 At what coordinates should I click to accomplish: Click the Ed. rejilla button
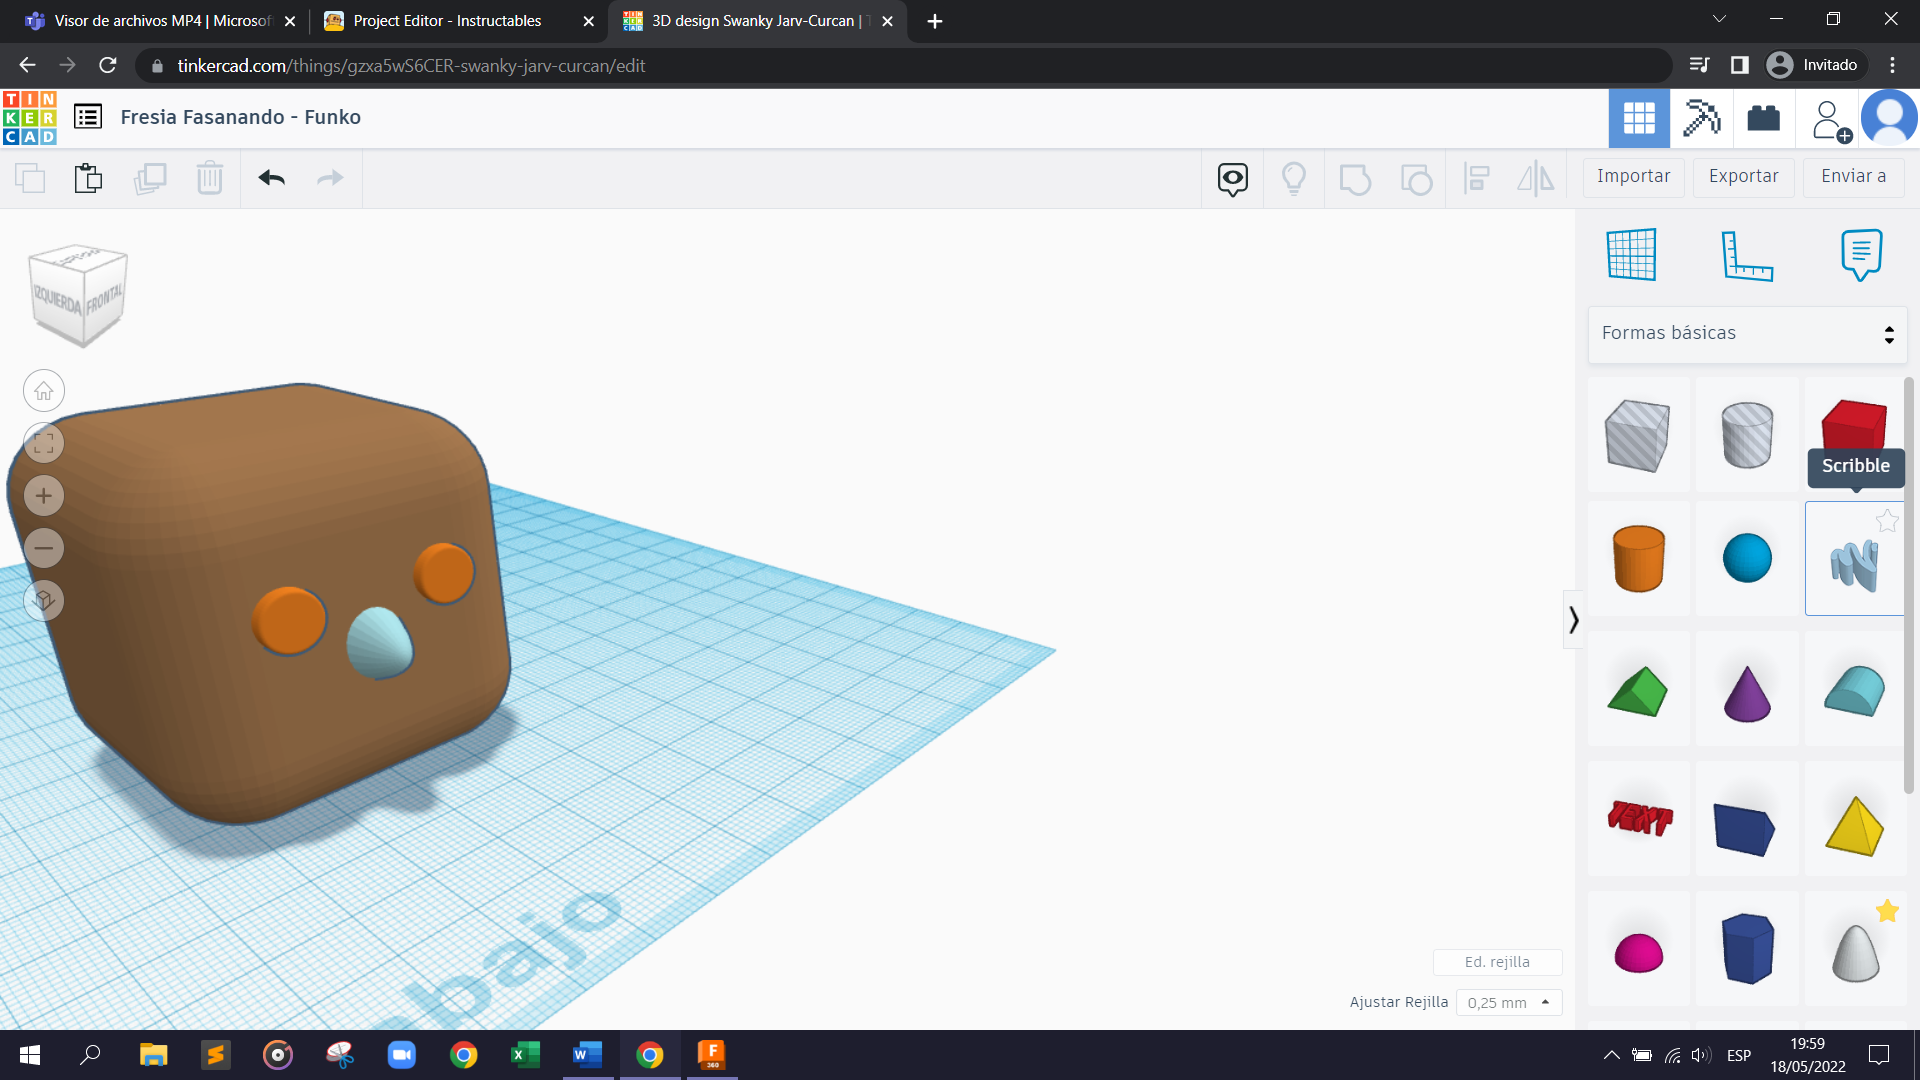(1496, 962)
